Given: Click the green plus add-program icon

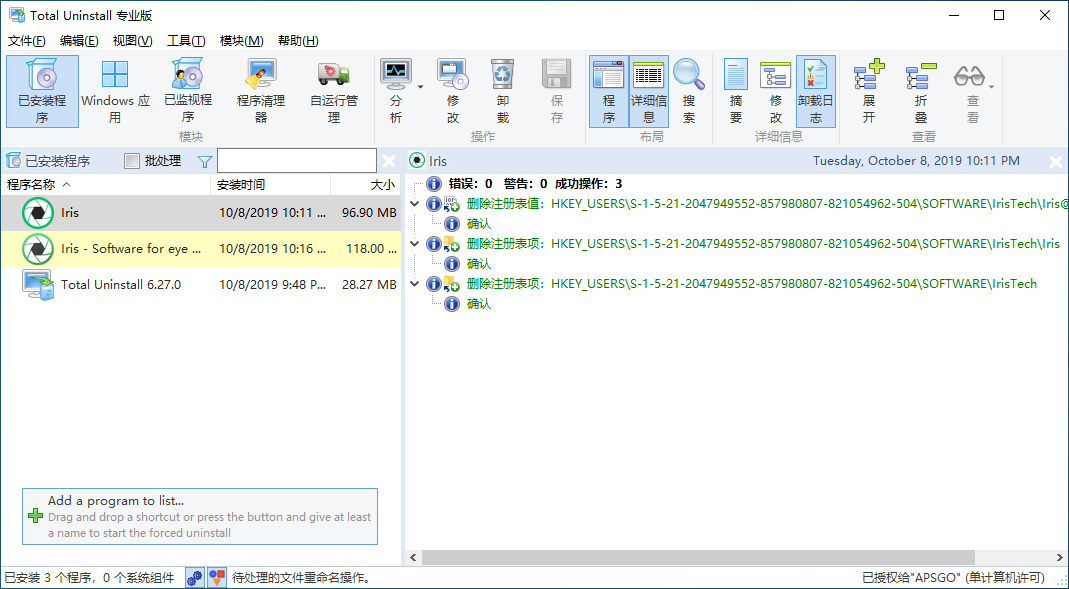Looking at the screenshot, I should point(35,516).
